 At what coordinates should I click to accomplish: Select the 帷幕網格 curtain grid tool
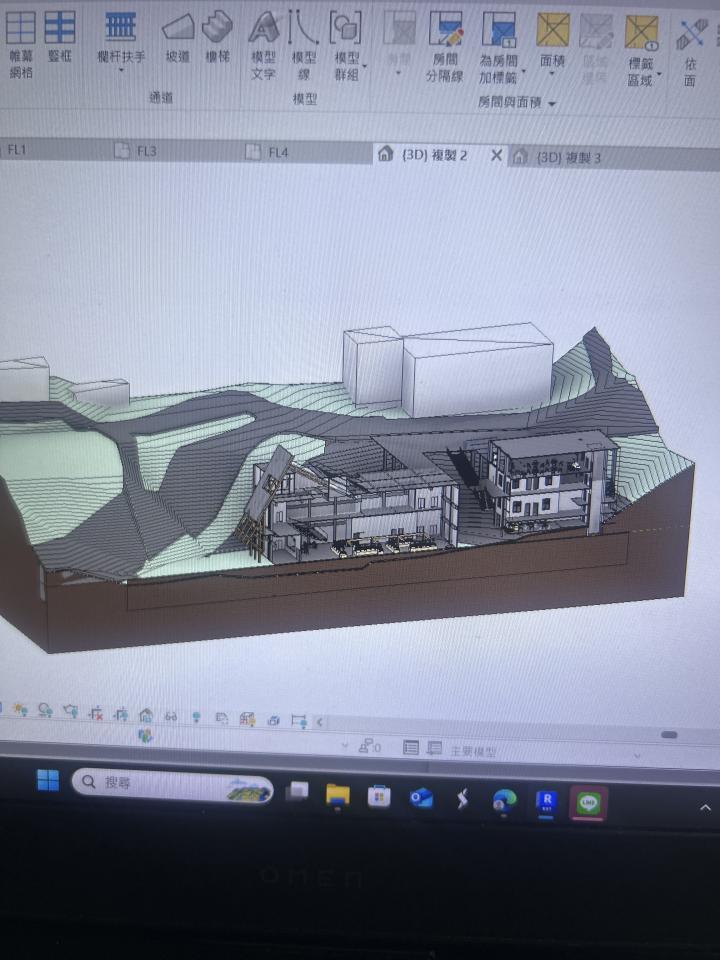pyautogui.click(x=20, y=40)
